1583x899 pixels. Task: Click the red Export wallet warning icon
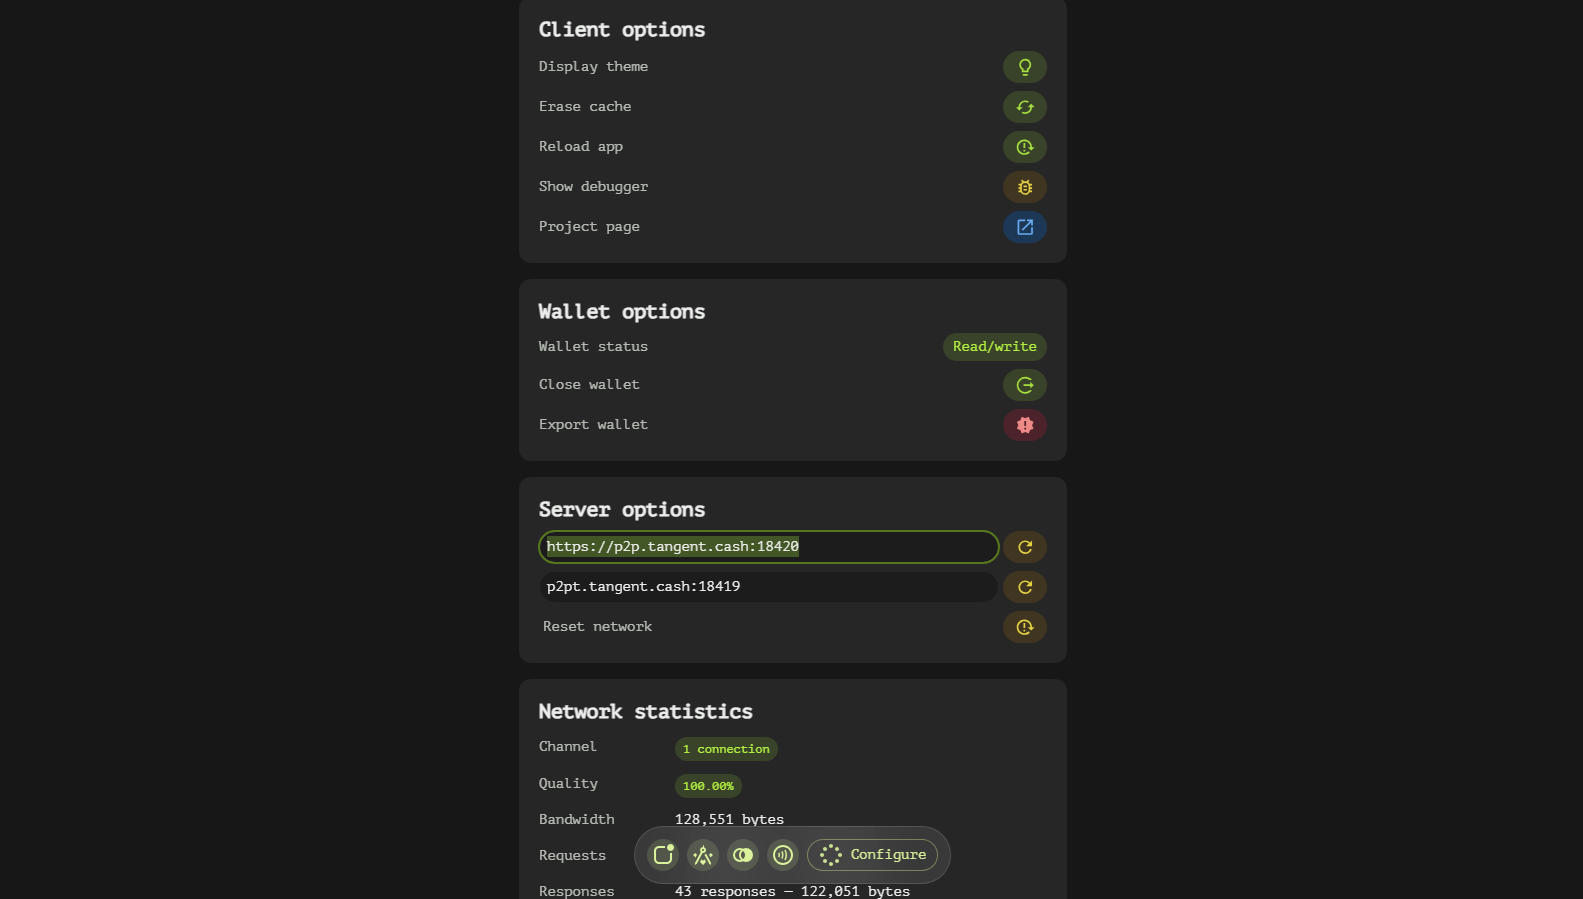tap(1024, 425)
